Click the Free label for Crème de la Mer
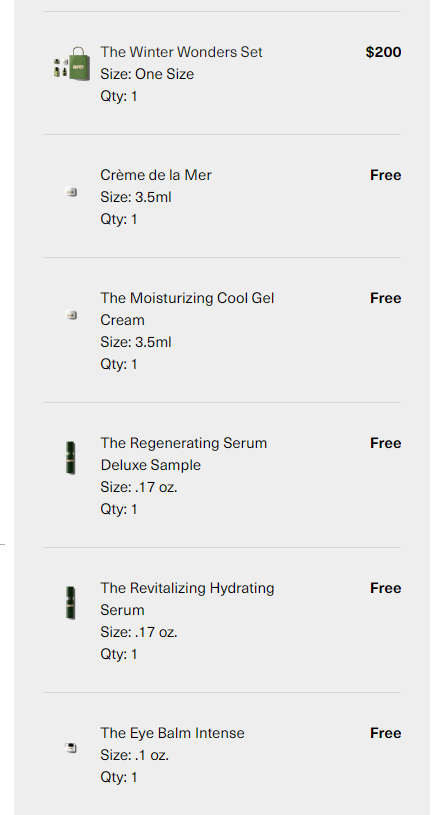This screenshot has height=815, width=447. (385, 175)
